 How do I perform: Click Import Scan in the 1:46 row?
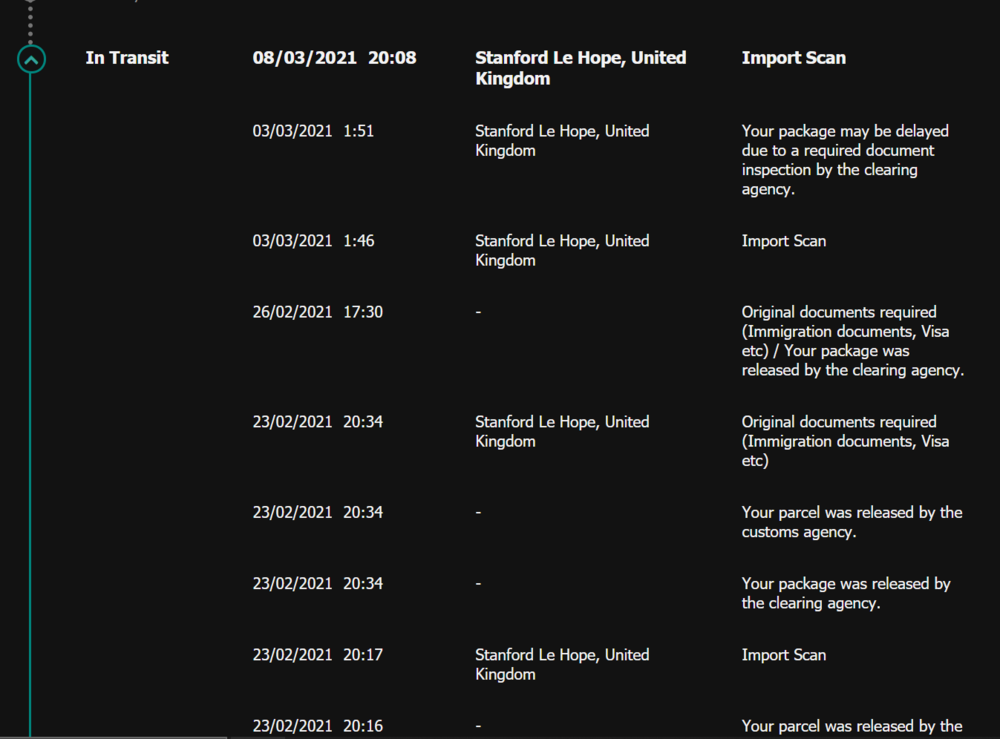pos(784,241)
